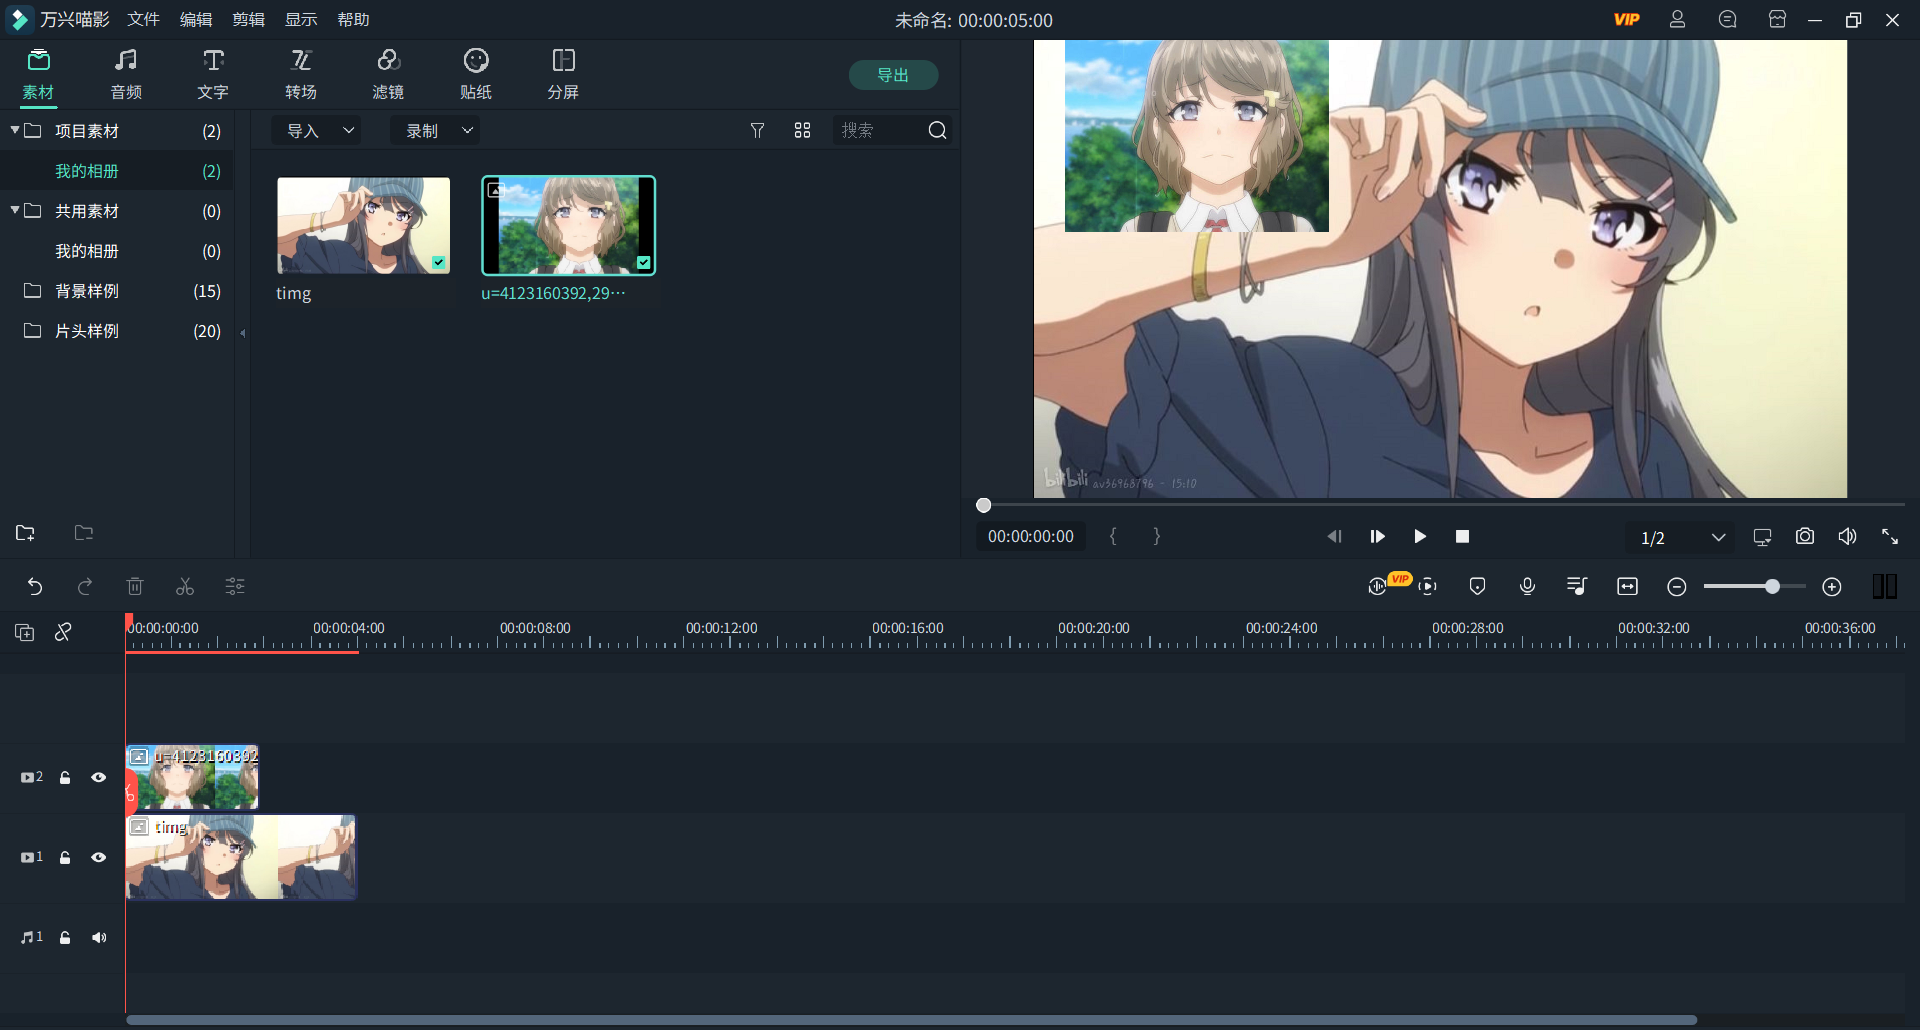Split the clip with scissors icon
Image resolution: width=1920 pixels, height=1030 pixels.
point(185,587)
